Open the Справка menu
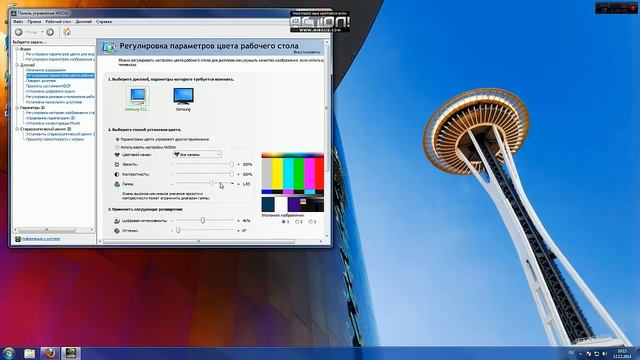The height and width of the screenshot is (360, 640). tap(104, 22)
